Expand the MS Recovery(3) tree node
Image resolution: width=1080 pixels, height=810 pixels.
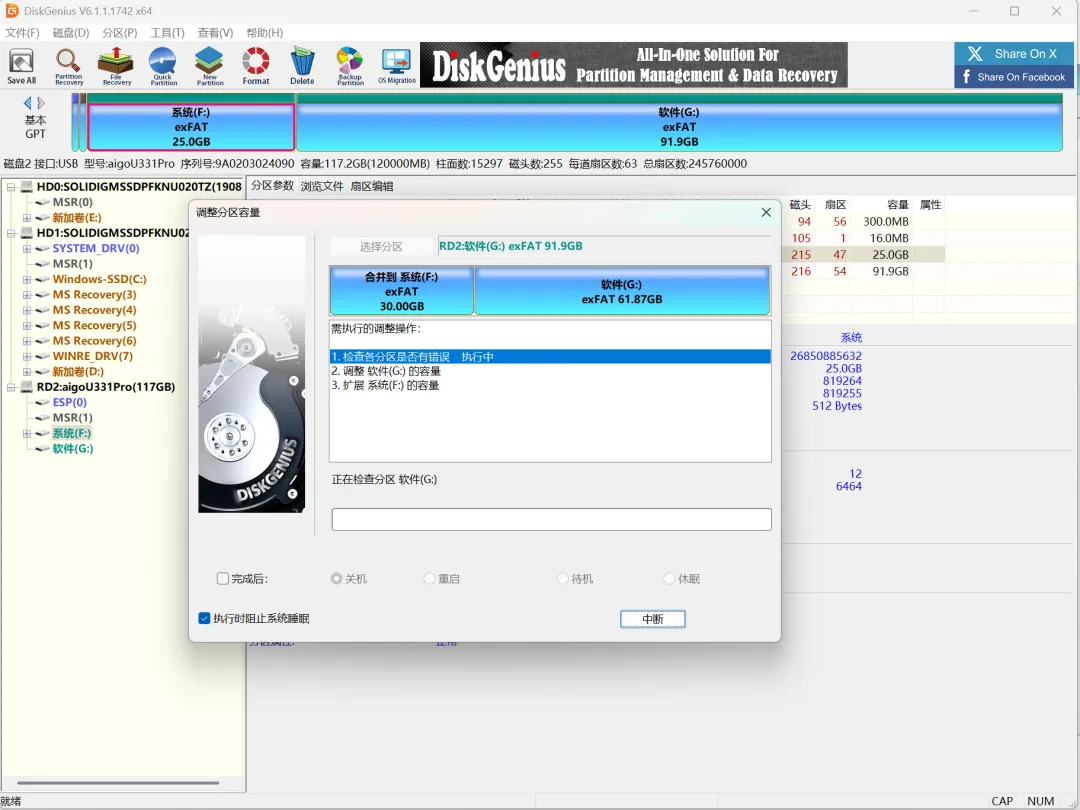click(27, 295)
